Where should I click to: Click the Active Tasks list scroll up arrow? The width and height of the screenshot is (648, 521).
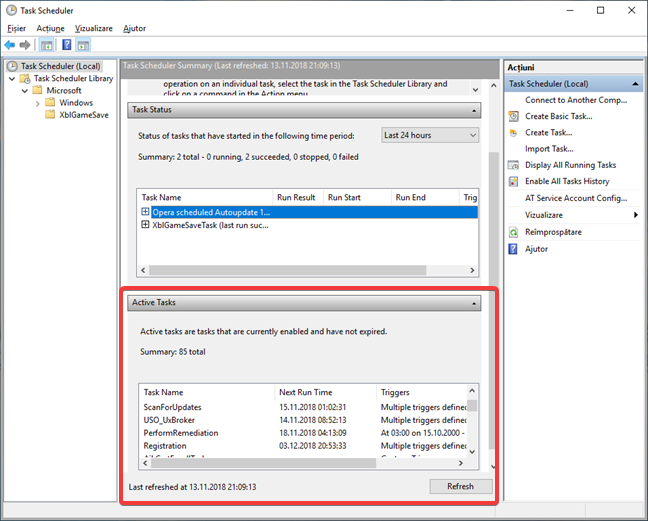(x=472, y=390)
